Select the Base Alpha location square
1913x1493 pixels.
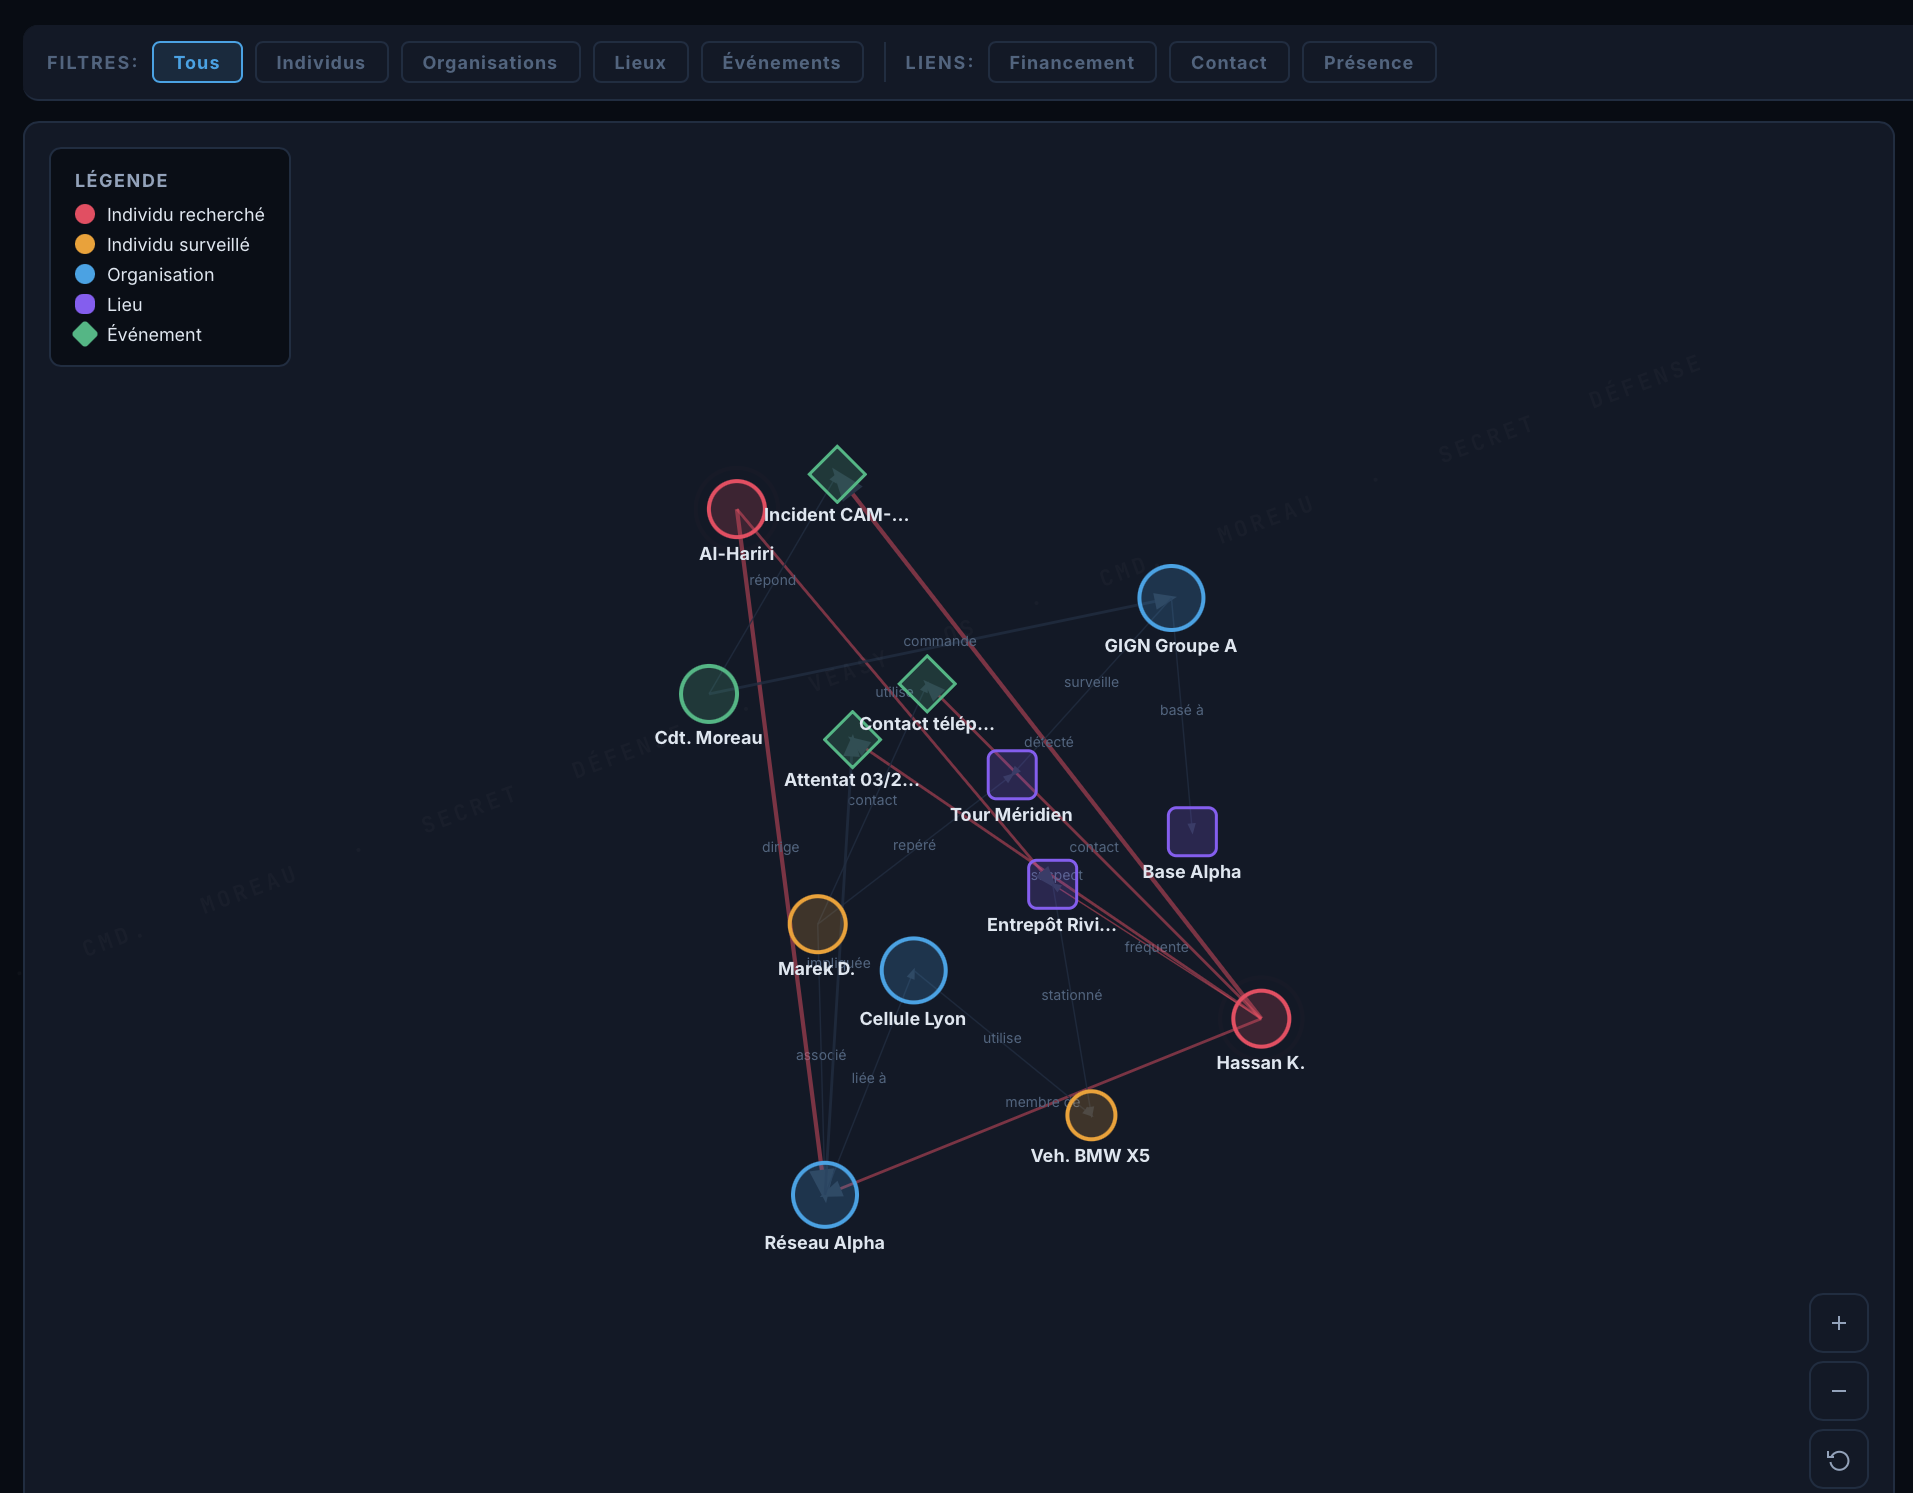coord(1192,831)
